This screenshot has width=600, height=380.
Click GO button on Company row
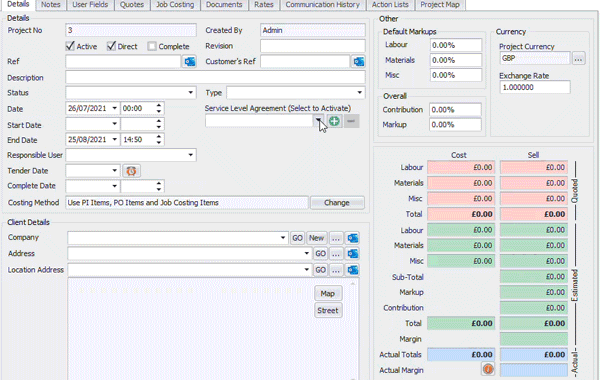[297, 238]
